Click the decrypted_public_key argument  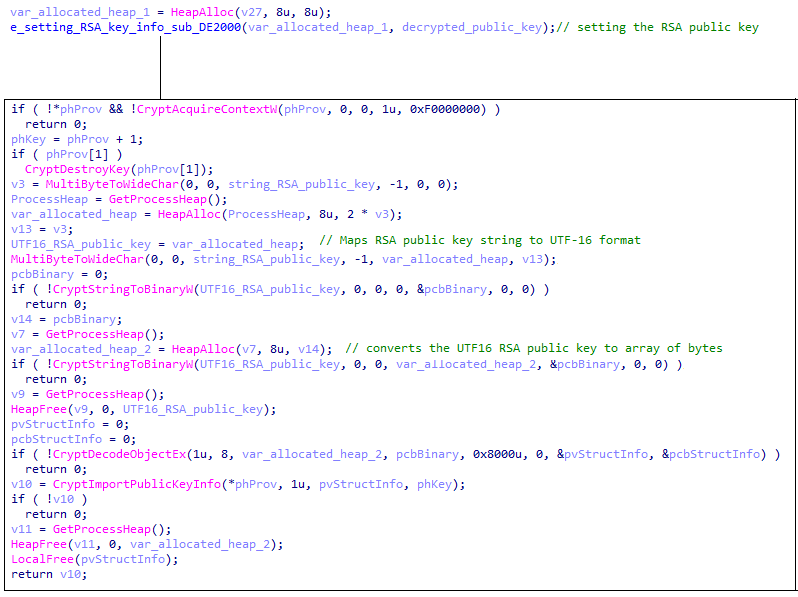pos(476,27)
